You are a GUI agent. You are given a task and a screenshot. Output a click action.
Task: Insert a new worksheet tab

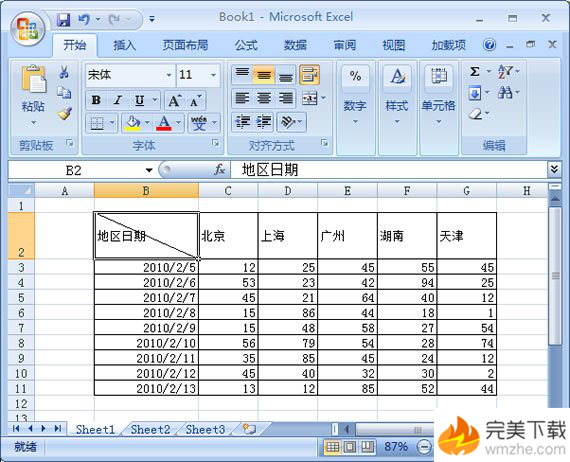(x=249, y=429)
